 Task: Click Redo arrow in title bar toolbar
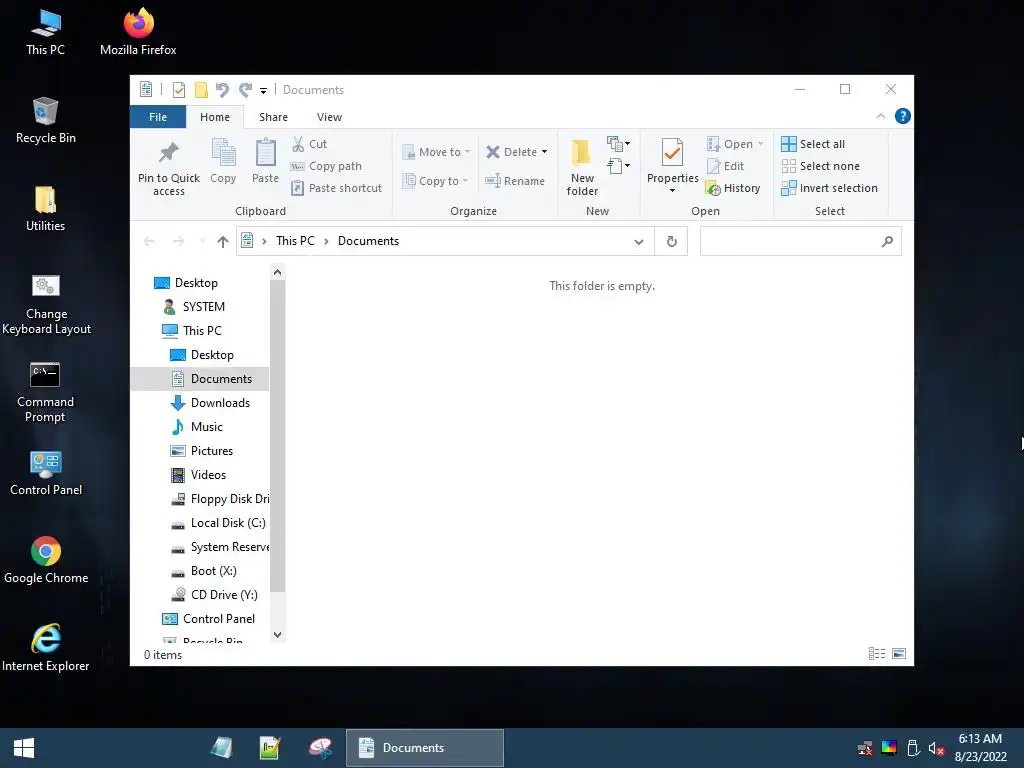[245, 89]
